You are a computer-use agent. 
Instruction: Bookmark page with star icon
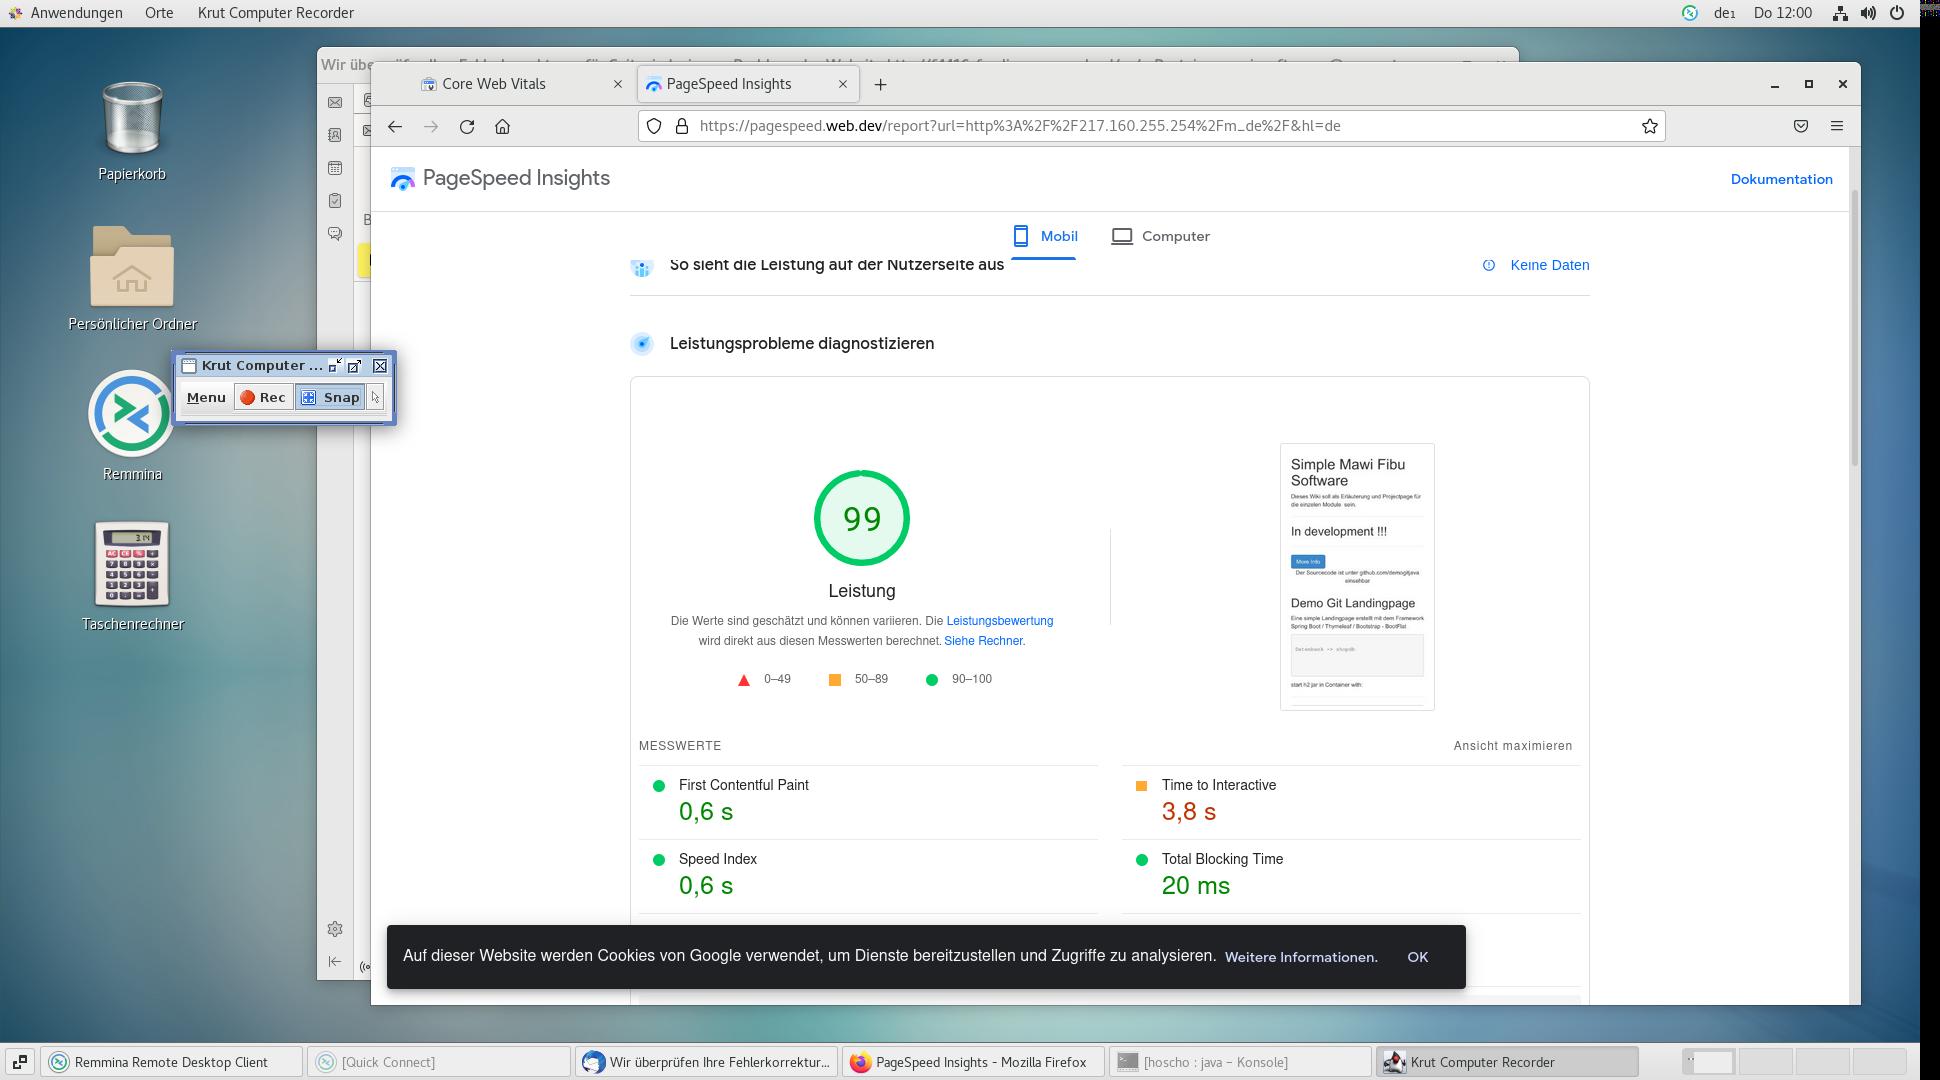pos(1649,126)
